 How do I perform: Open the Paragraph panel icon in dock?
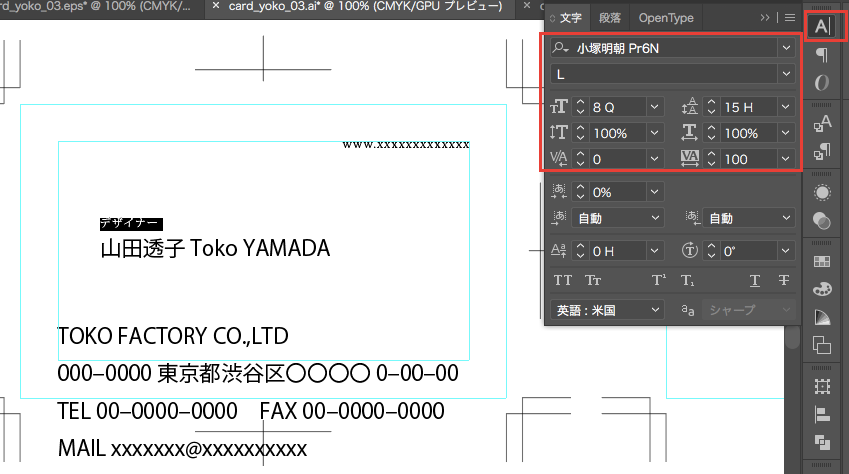click(x=822, y=54)
